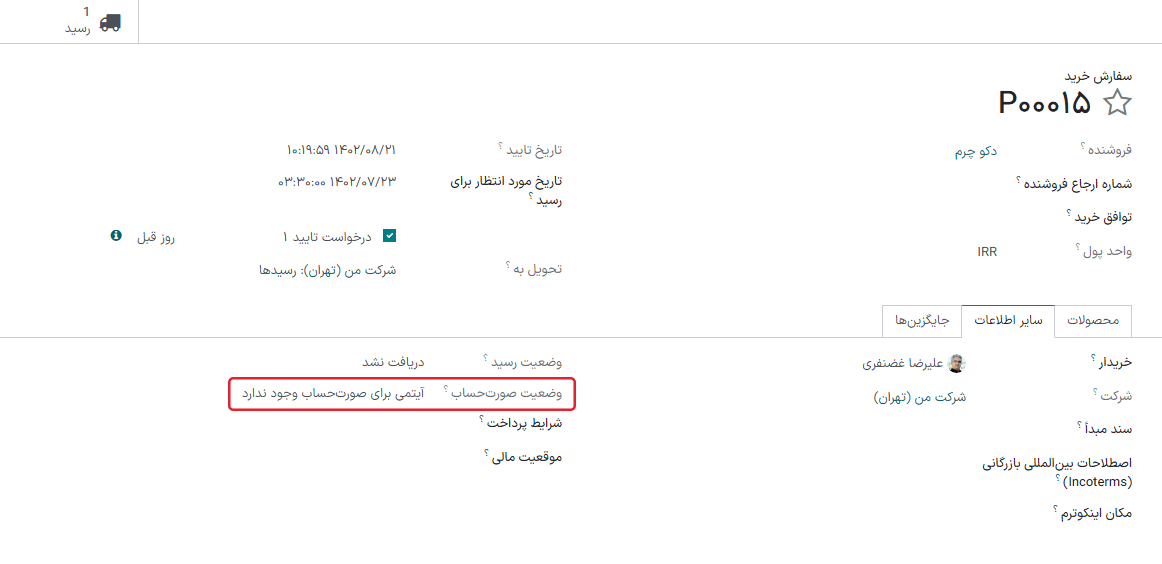This screenshot has width=1162, height=564.
Task: Click help mark next to خریدار label
Action: tap(1092, 359)
